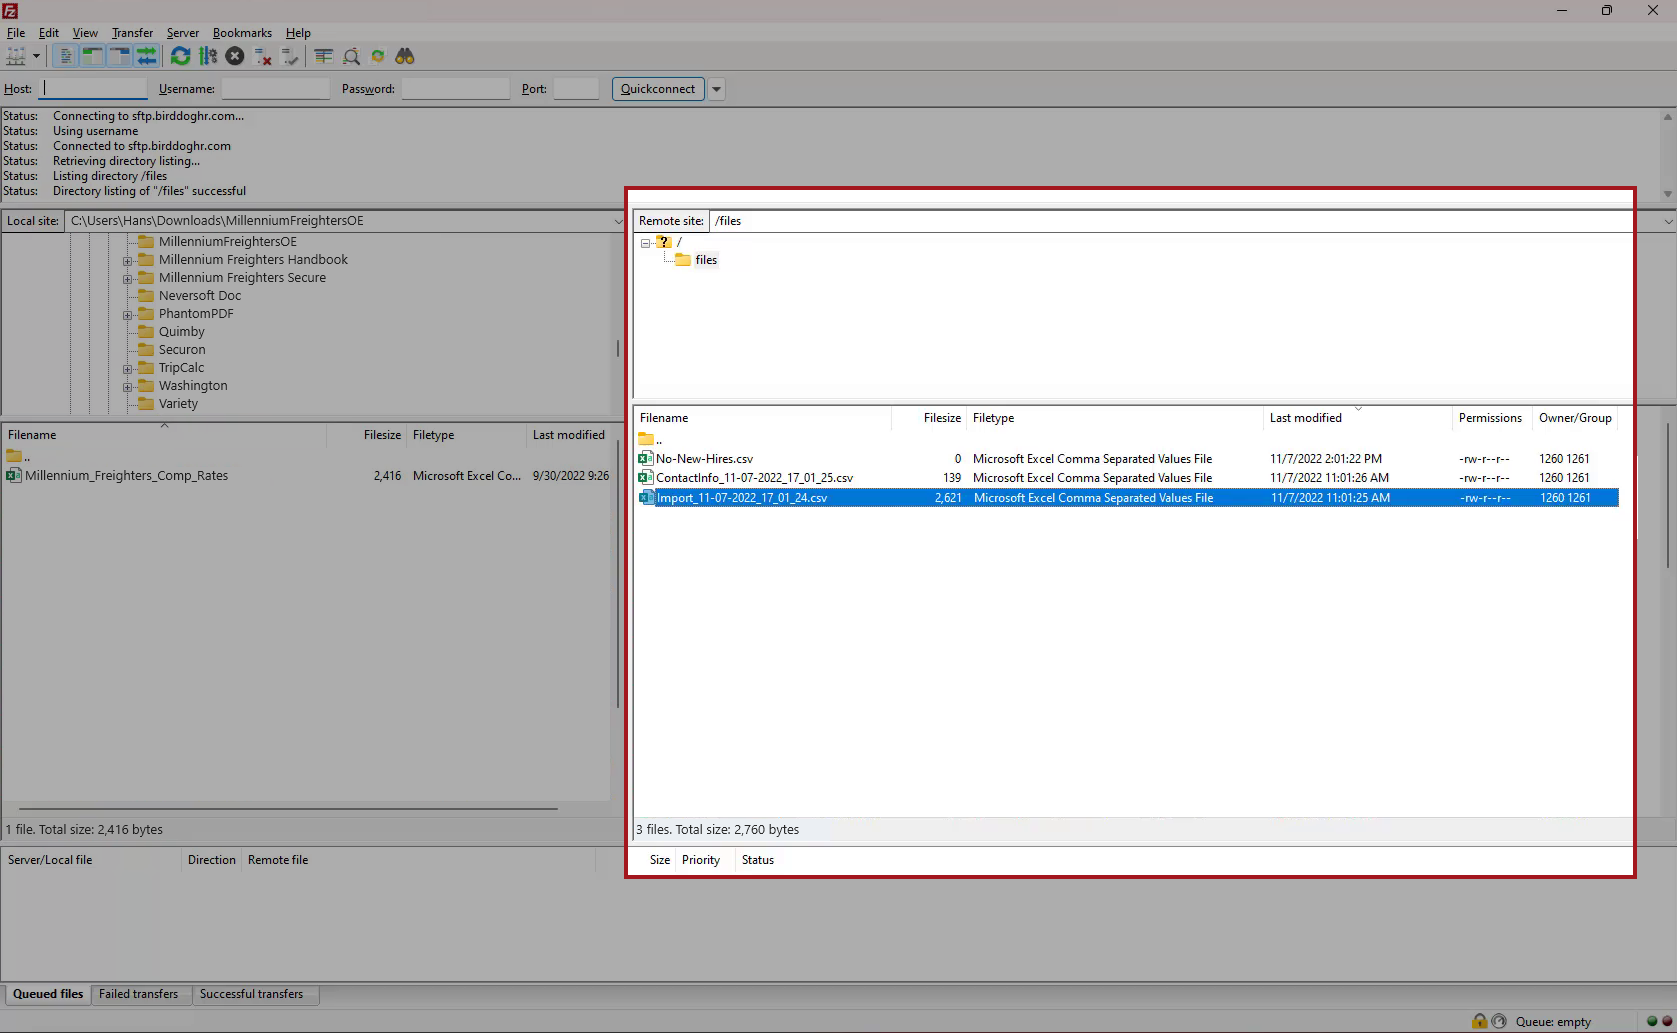Screen dimensions: 1677x1033
Task: Click the encryption lock icon in status bar
Action: pyautogui.click(x=1479, y=1021)
